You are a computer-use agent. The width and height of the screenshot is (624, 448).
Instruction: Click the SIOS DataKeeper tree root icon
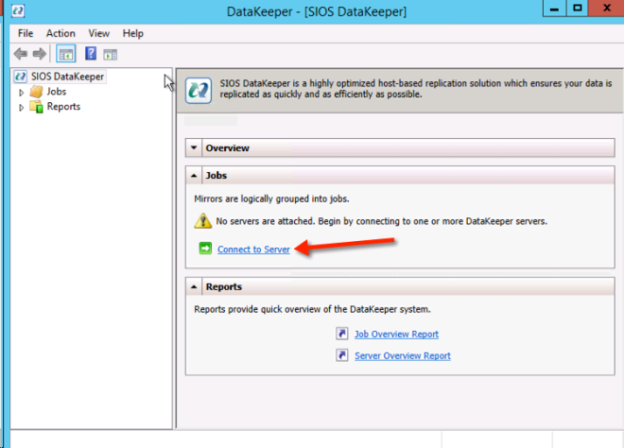pyautogui.click(x=20, y=76)
